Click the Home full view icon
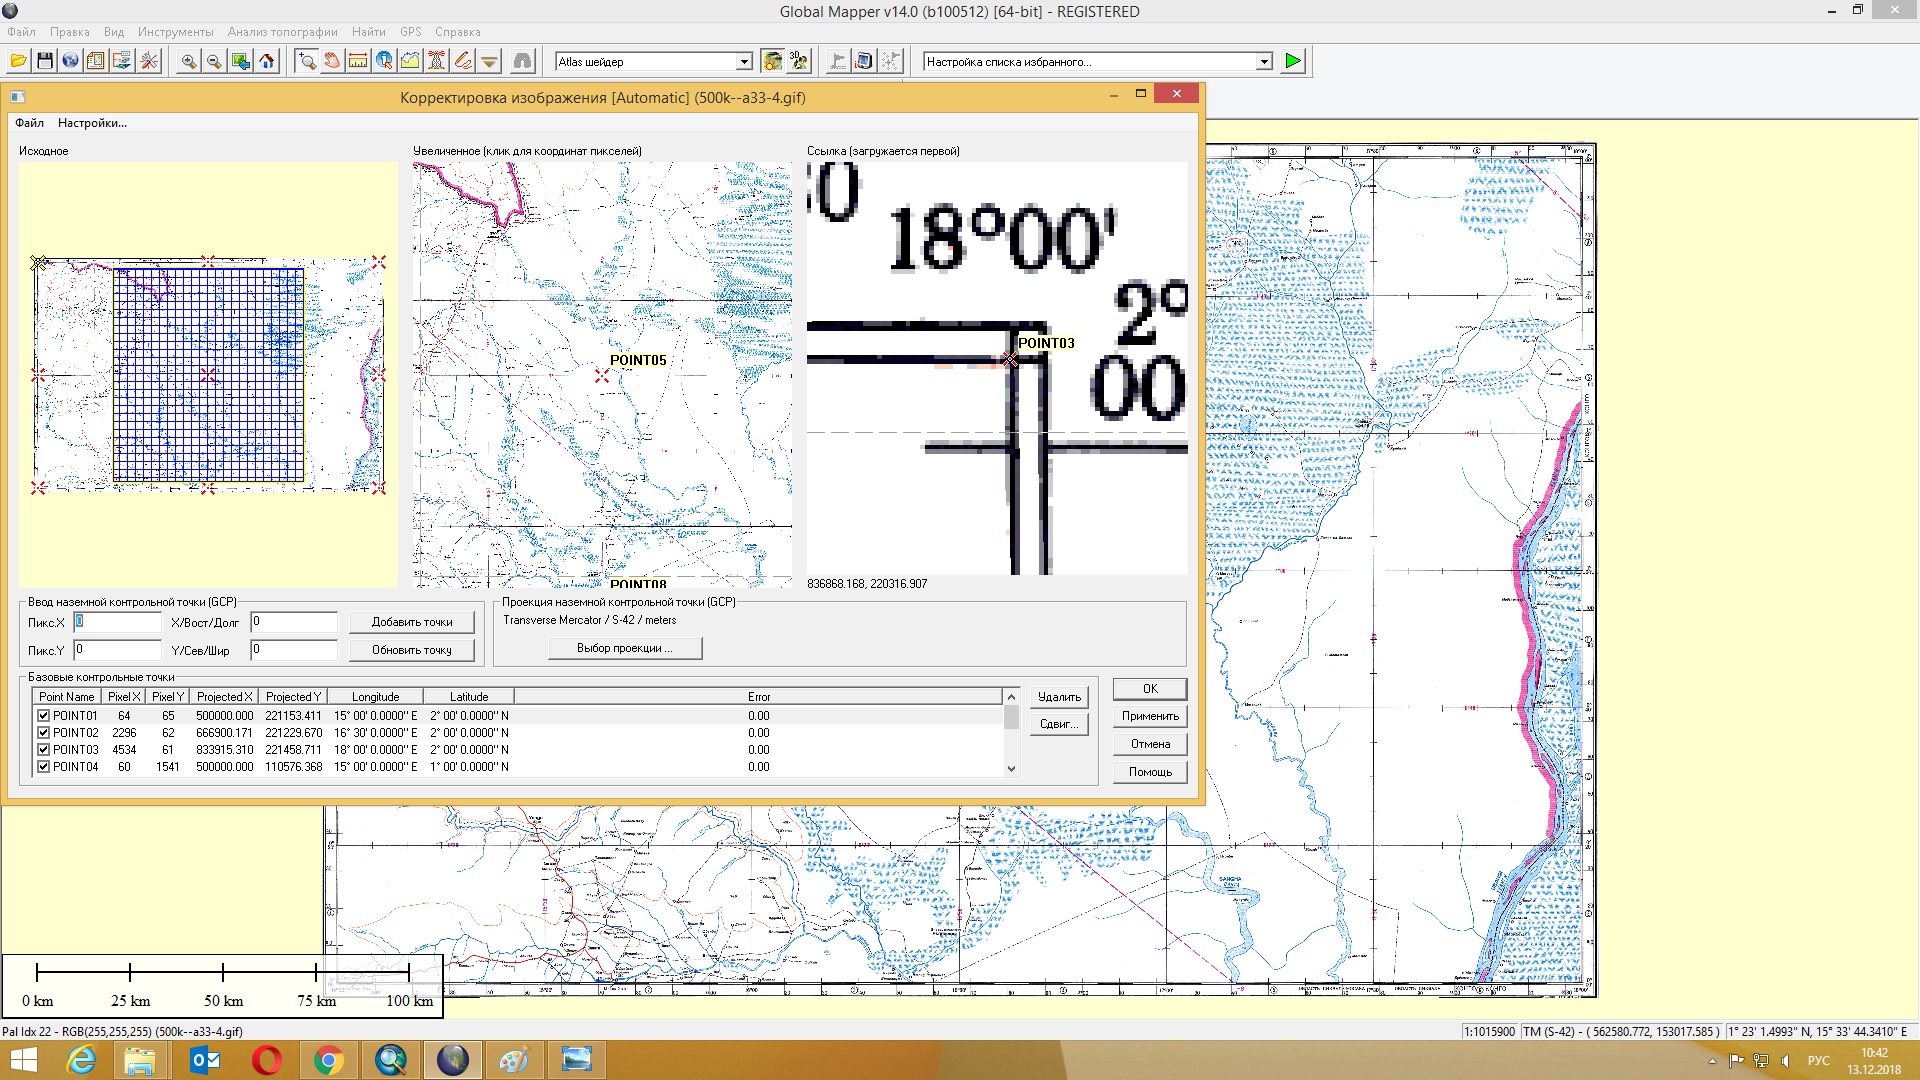The height and width of the screenshot is (1080, 1920). [267, 61]
